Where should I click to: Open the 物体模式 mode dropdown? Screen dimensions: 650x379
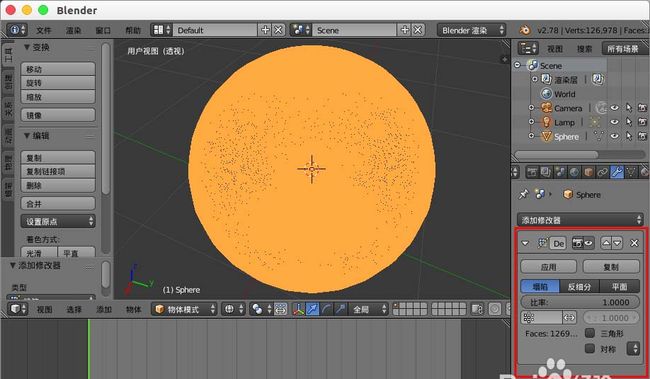(184, 309)
